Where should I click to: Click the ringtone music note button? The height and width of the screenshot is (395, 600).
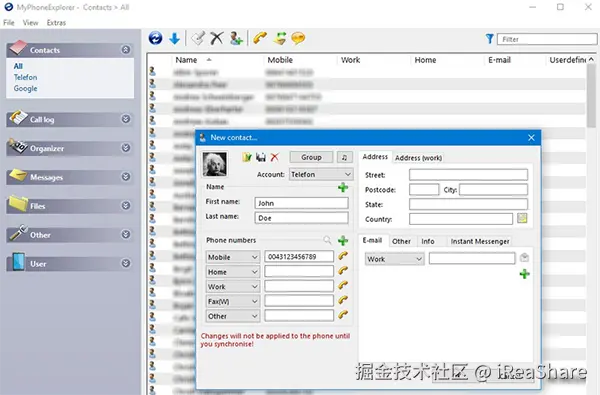pos(344,157)
